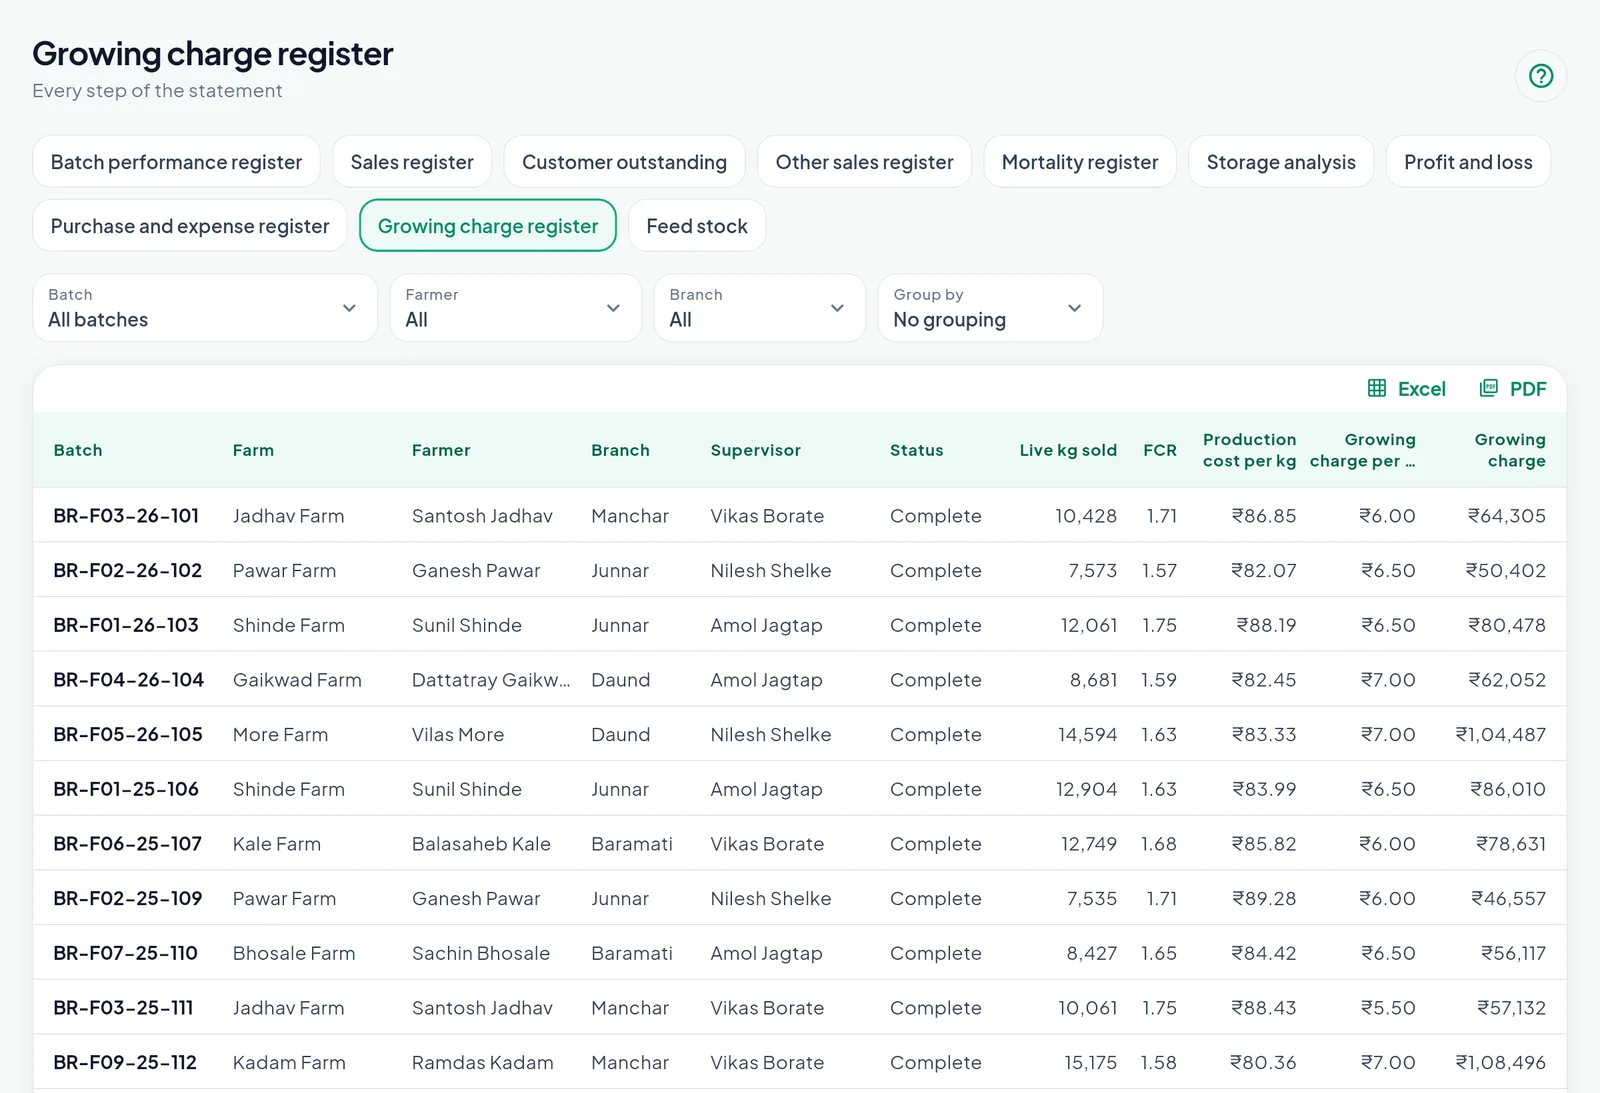Click the Supervisor column header

(755, 450)
